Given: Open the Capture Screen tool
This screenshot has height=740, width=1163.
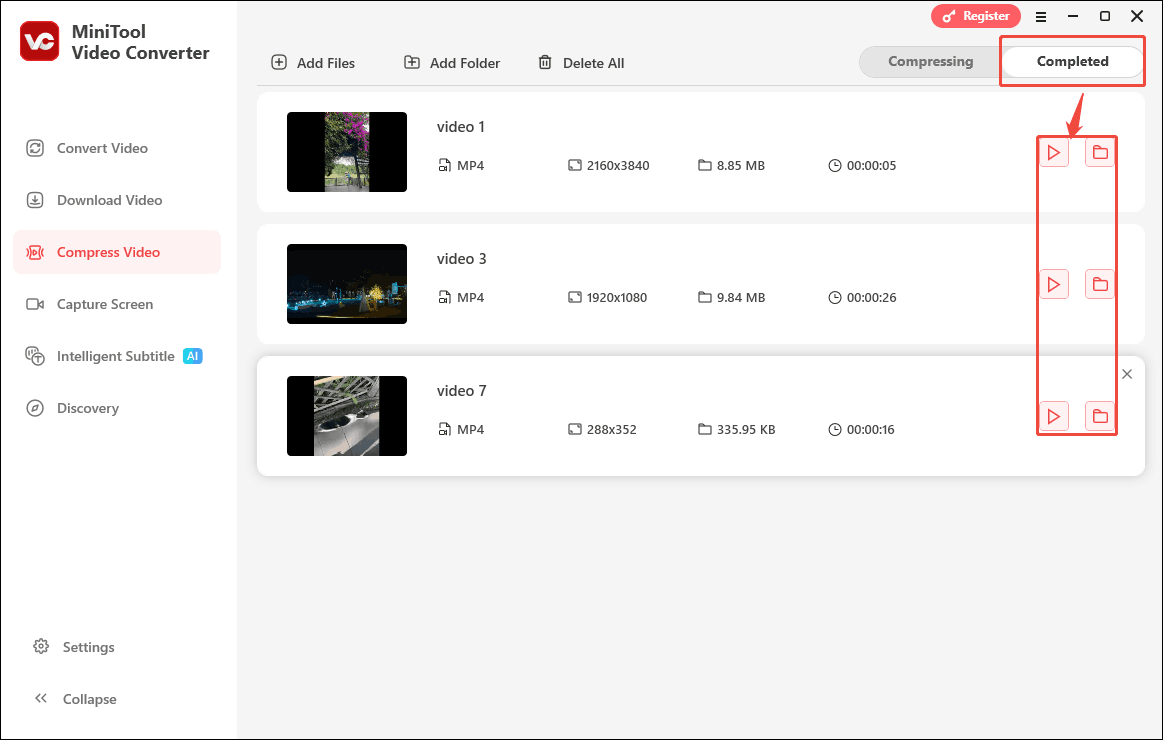Looking at the screenshot, I should click(x=103, y=304).
